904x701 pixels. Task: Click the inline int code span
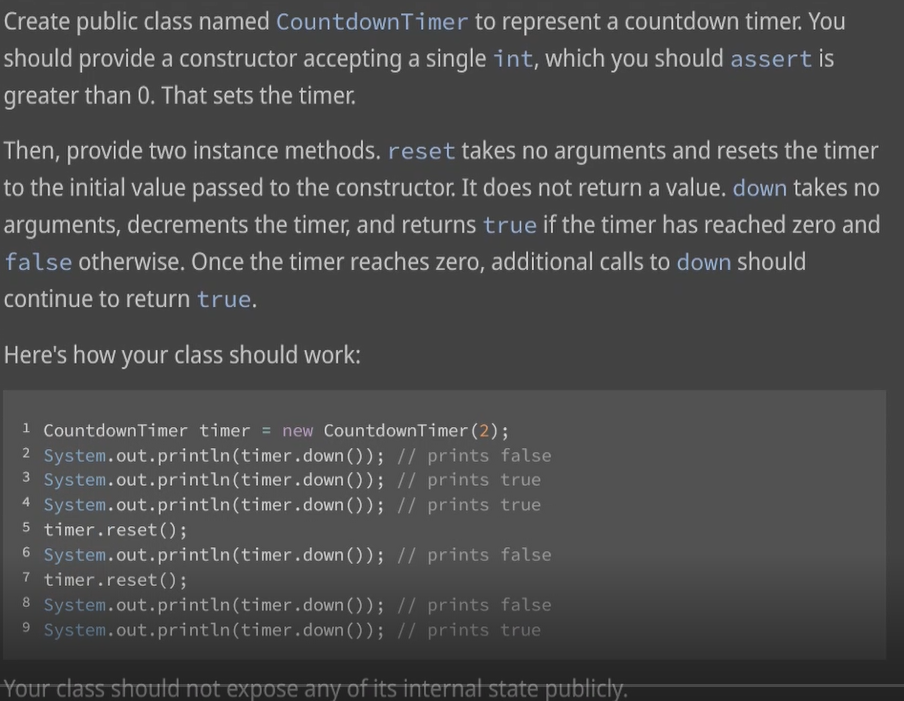513,59
